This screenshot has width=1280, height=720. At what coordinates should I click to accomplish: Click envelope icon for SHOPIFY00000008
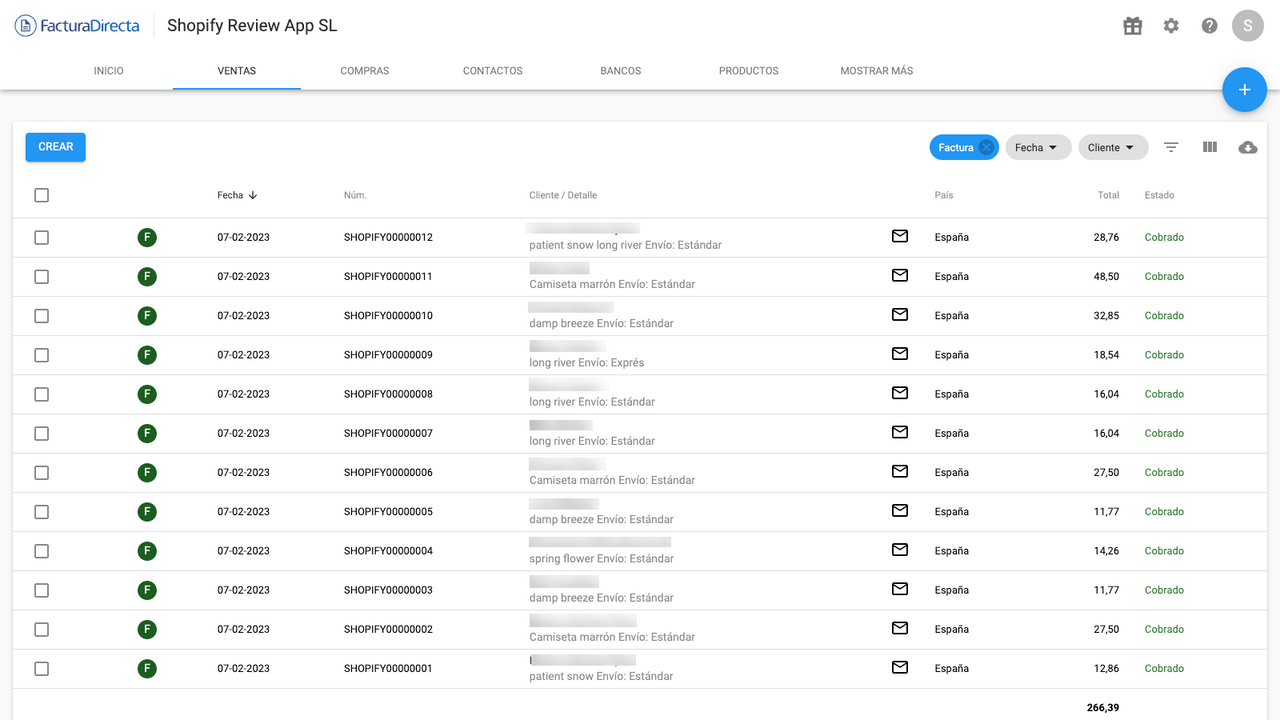point(900,393)
